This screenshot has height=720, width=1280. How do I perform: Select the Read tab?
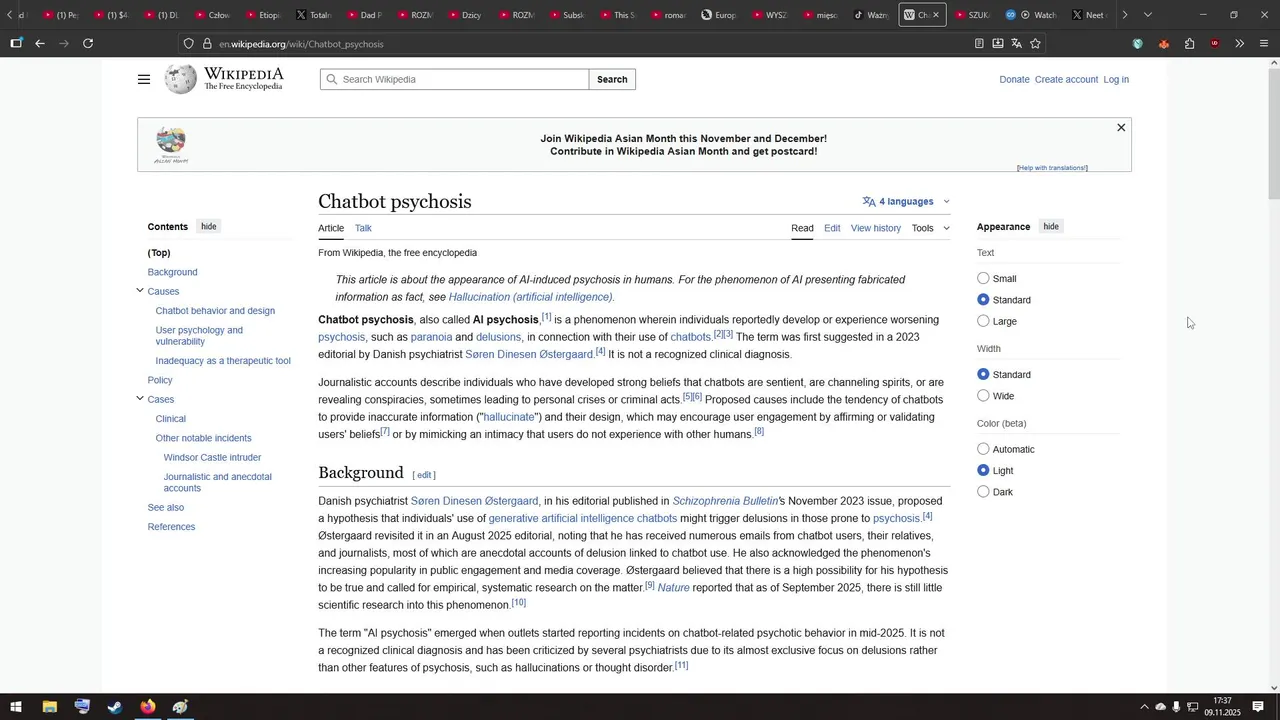click(x=802, y=228)
